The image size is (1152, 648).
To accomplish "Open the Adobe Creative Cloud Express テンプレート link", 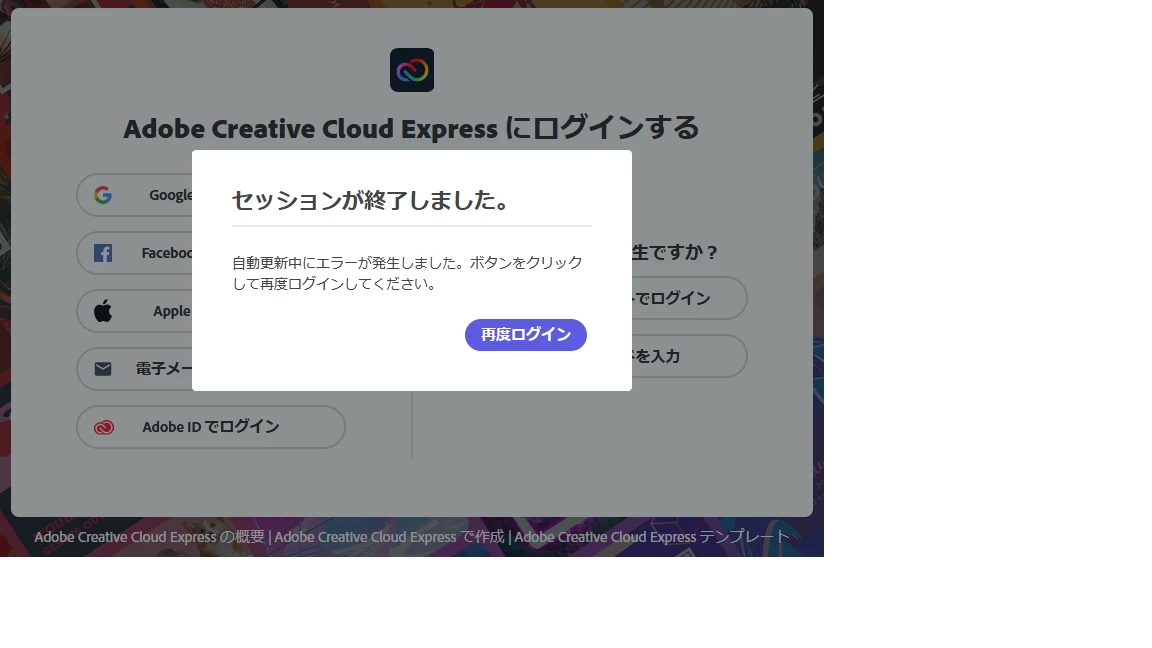I will [652, 537].
